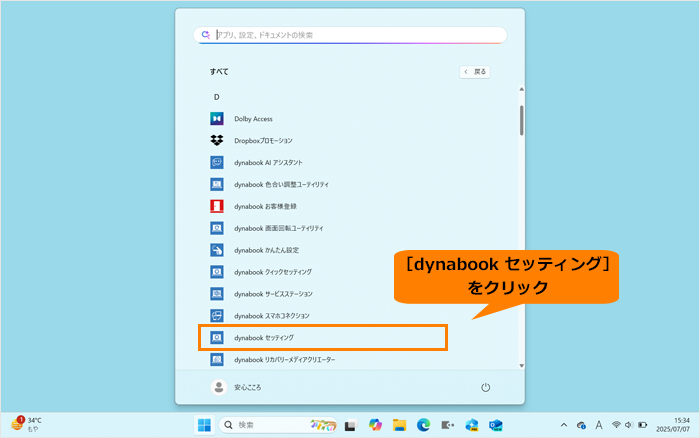700x438 pixels.
Task: Click the 安心こころ user avatar
Action: [x=219, y=388]
